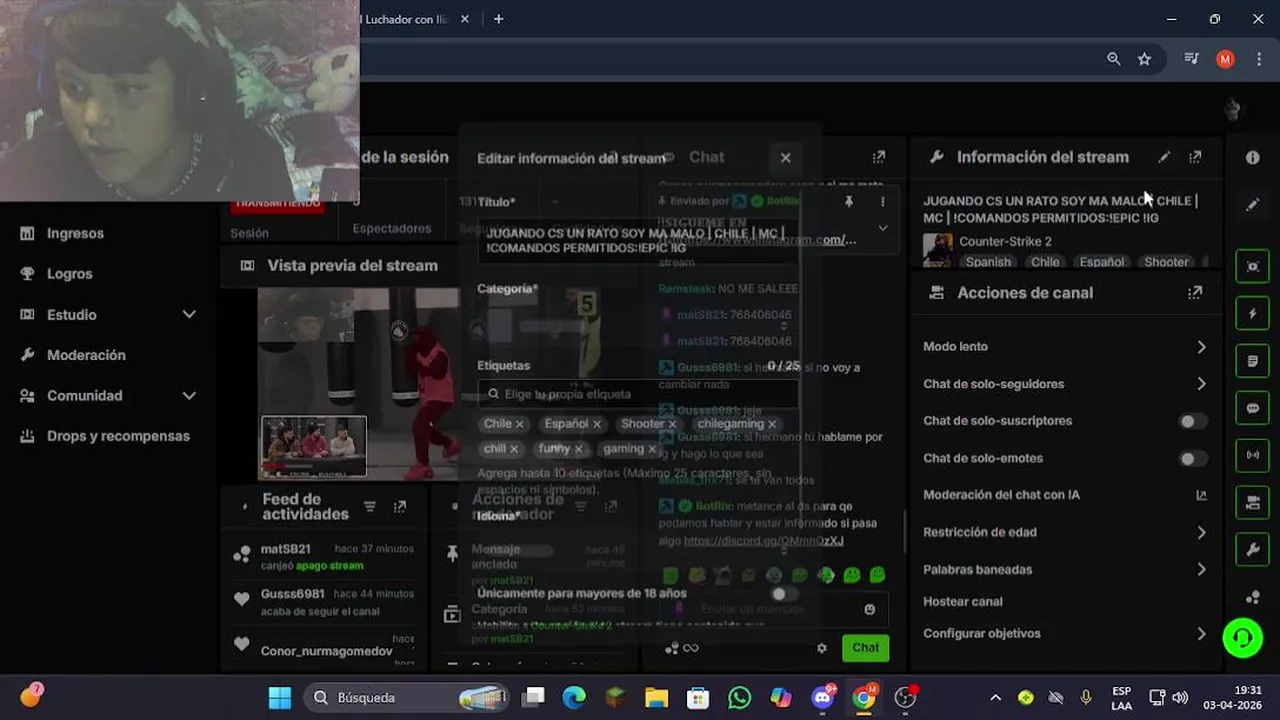Image resolution: width=1280 pixels, height=720 pixels.
Task: Open the edit pencil in Información del stream header
Action: (x=1164, y=157)
